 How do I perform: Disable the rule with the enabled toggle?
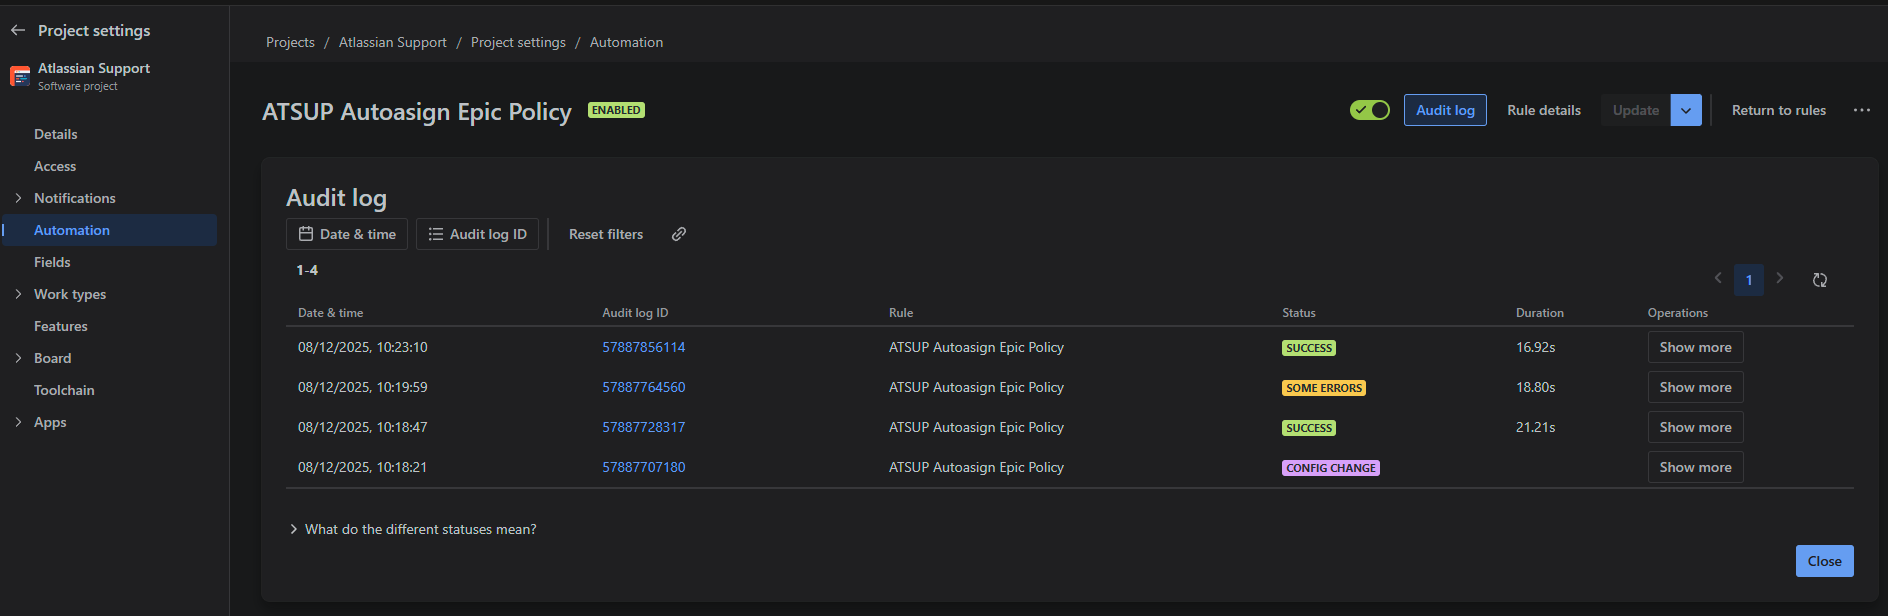(1370, 110)
